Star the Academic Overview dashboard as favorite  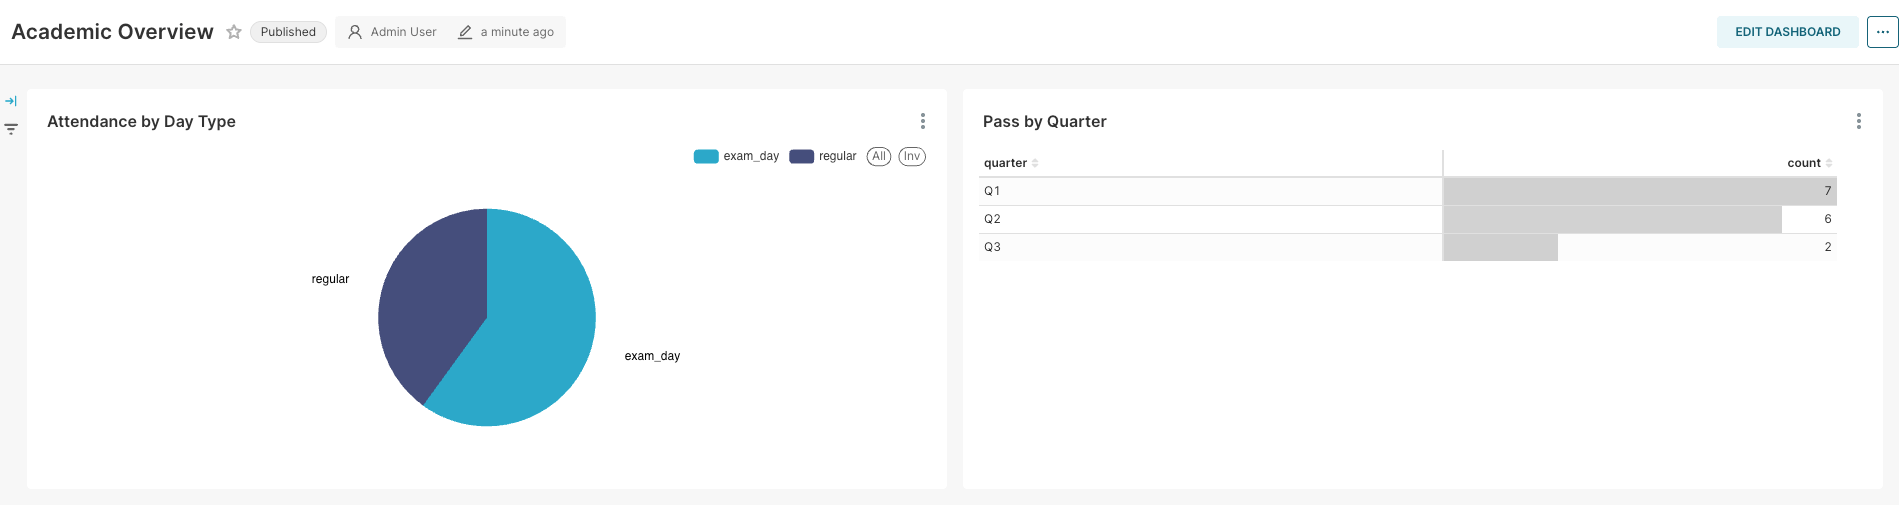click(234, 32)
